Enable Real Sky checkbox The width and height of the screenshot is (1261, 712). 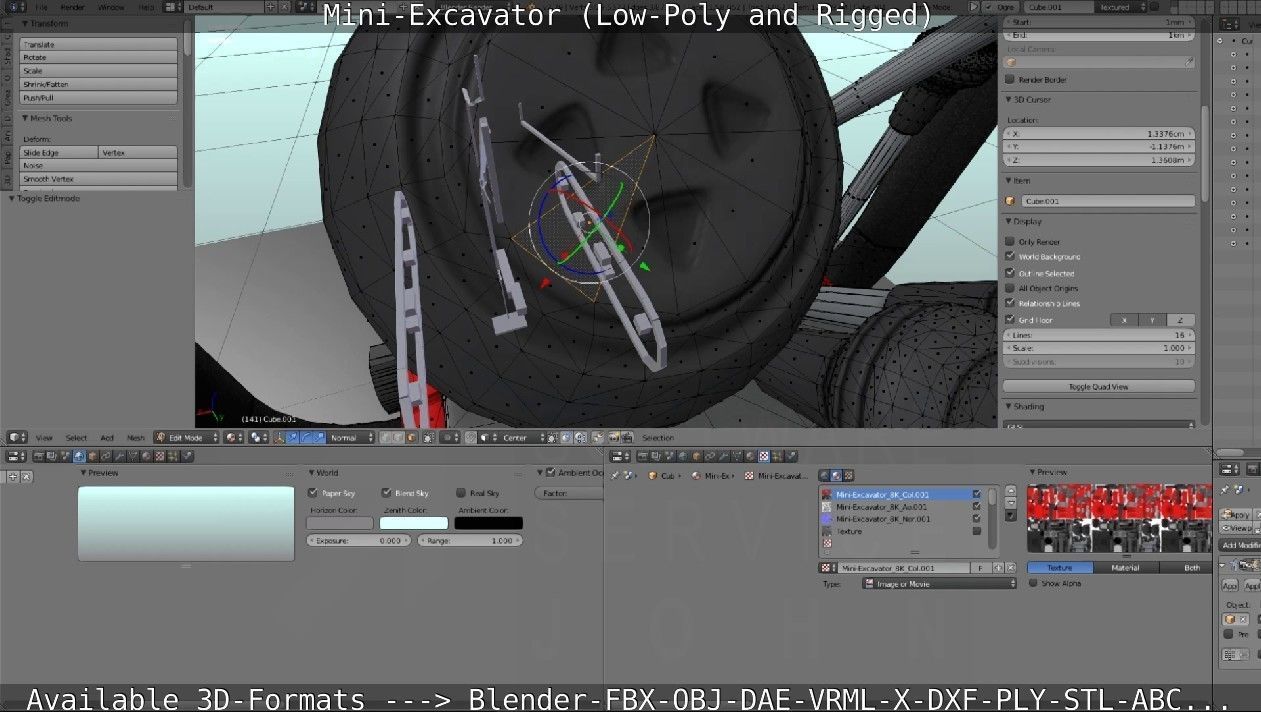(460, 492)
